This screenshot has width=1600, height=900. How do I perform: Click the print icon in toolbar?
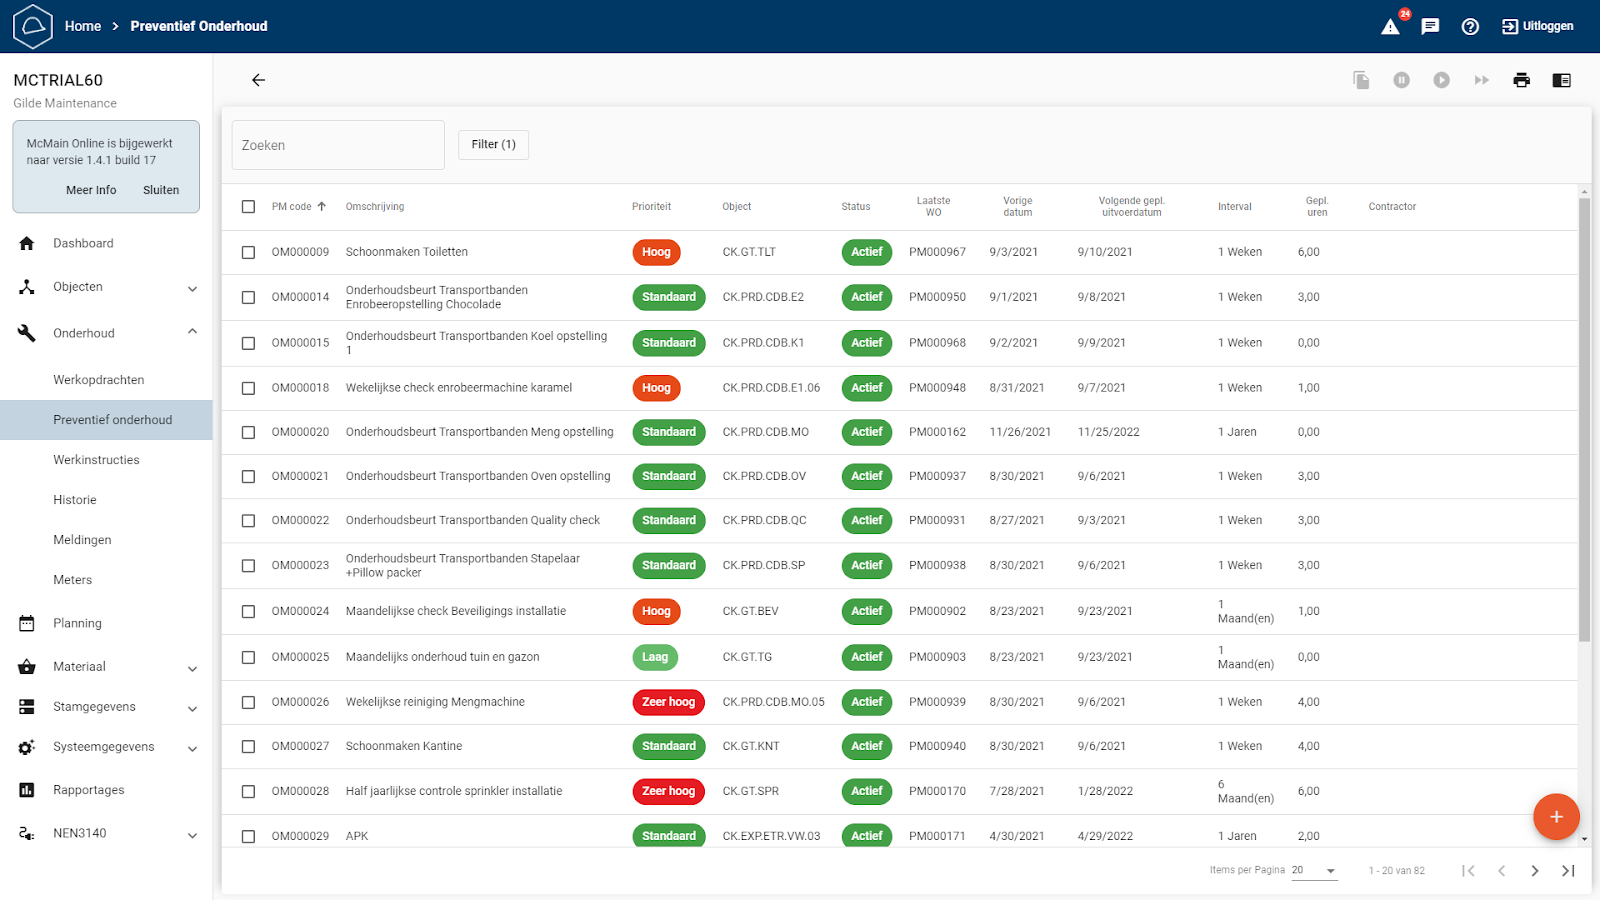pos(1521,80)
